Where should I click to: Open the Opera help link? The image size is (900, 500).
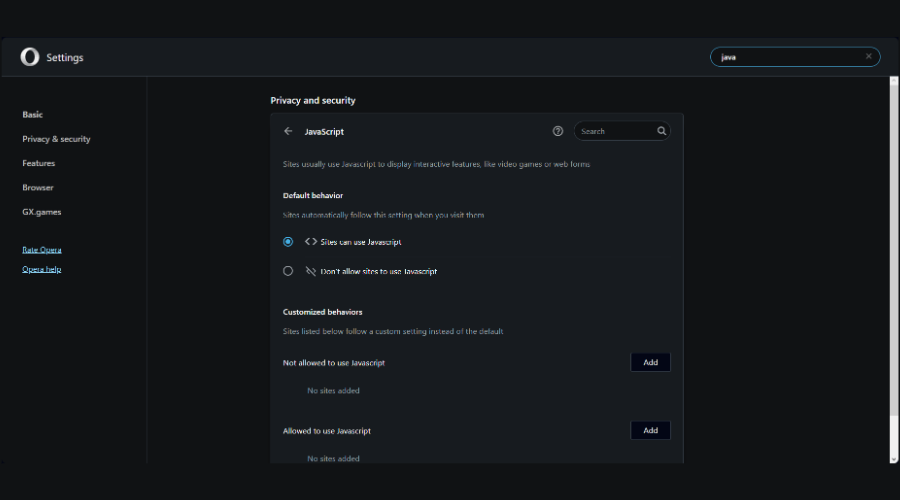tap(42, 269)
